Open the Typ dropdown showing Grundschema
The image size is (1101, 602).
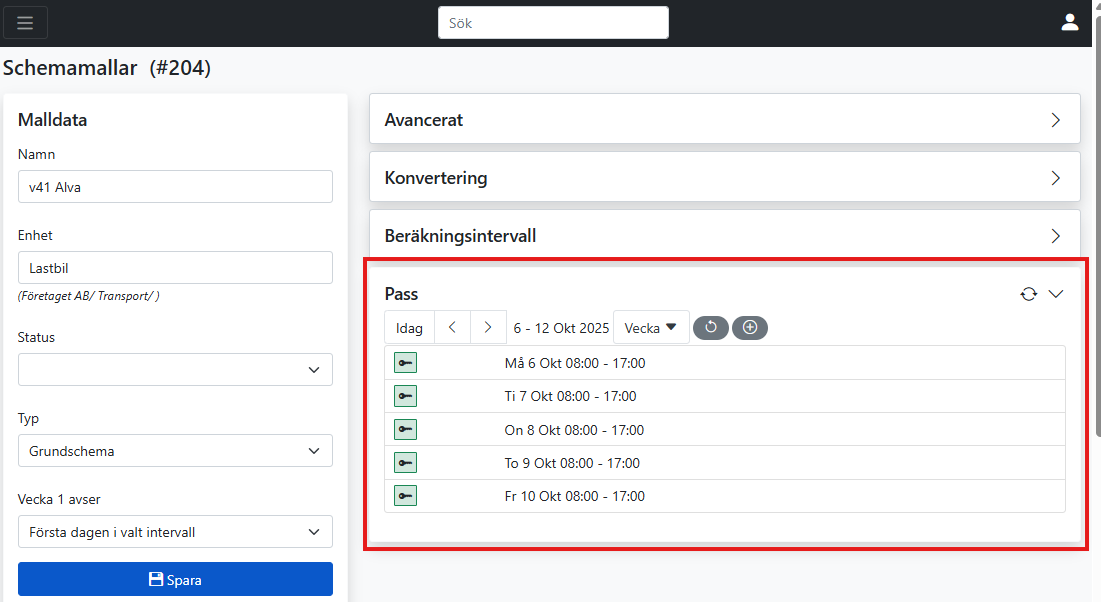click(x=175, y=451)
